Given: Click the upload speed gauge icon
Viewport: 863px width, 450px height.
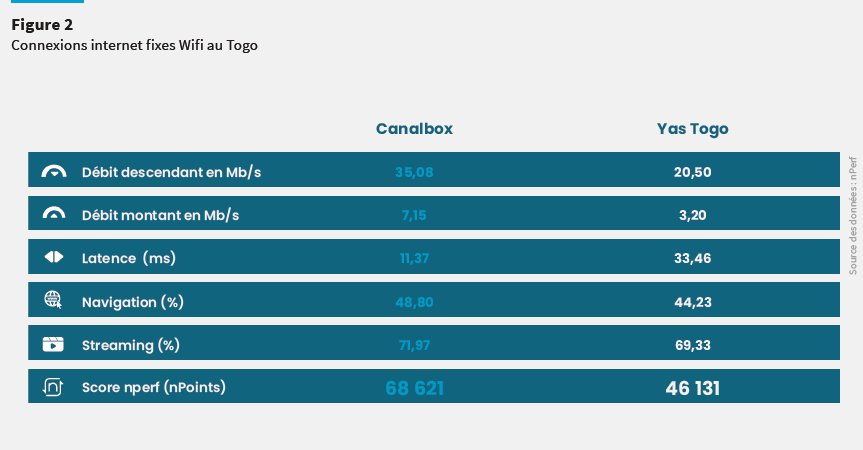Looking at the screenshot, I should click(x=54, y=213).
